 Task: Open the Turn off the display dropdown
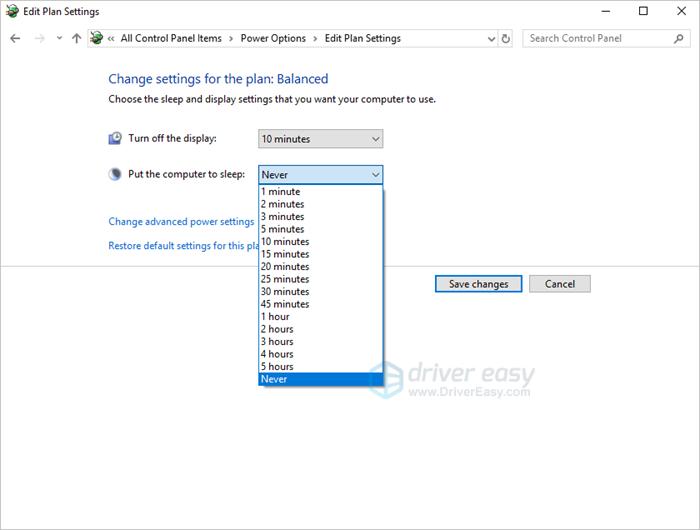321,139
